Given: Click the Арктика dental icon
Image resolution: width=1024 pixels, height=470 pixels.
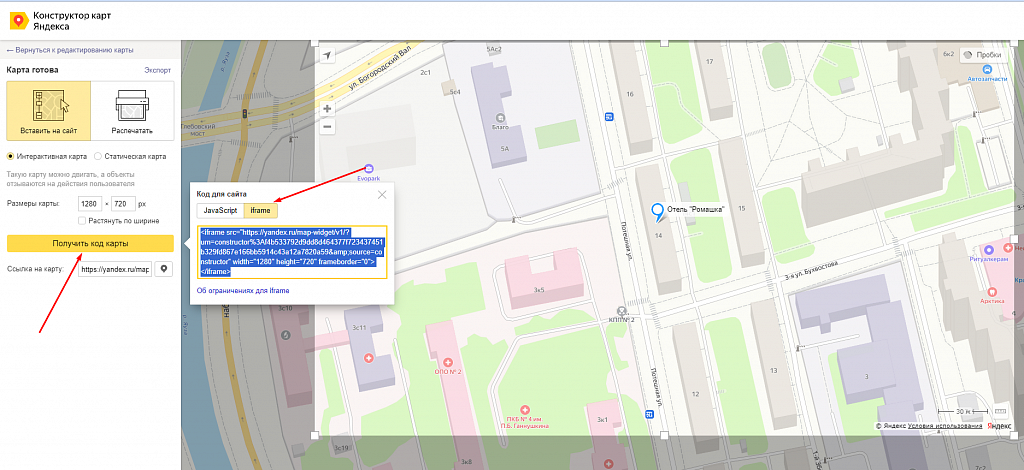Looking at the screenshot, I should [991, 292].
